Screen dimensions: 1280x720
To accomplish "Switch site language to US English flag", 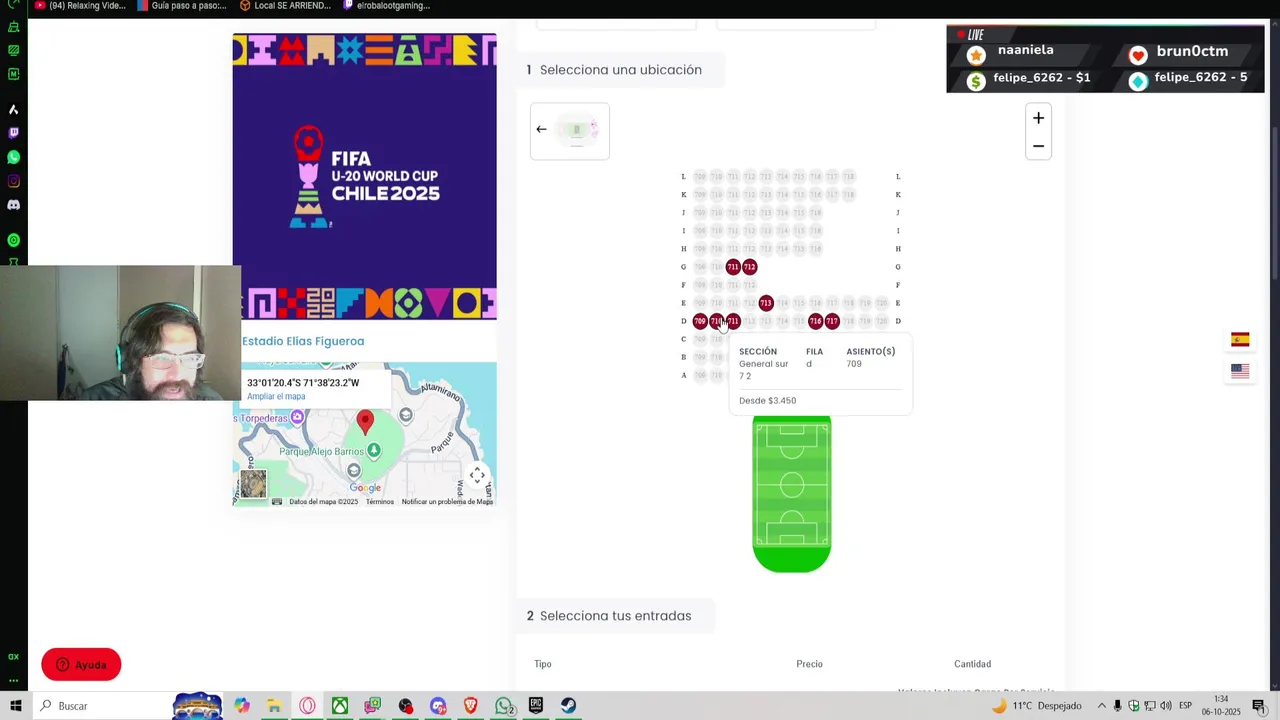I will 1240,371.
